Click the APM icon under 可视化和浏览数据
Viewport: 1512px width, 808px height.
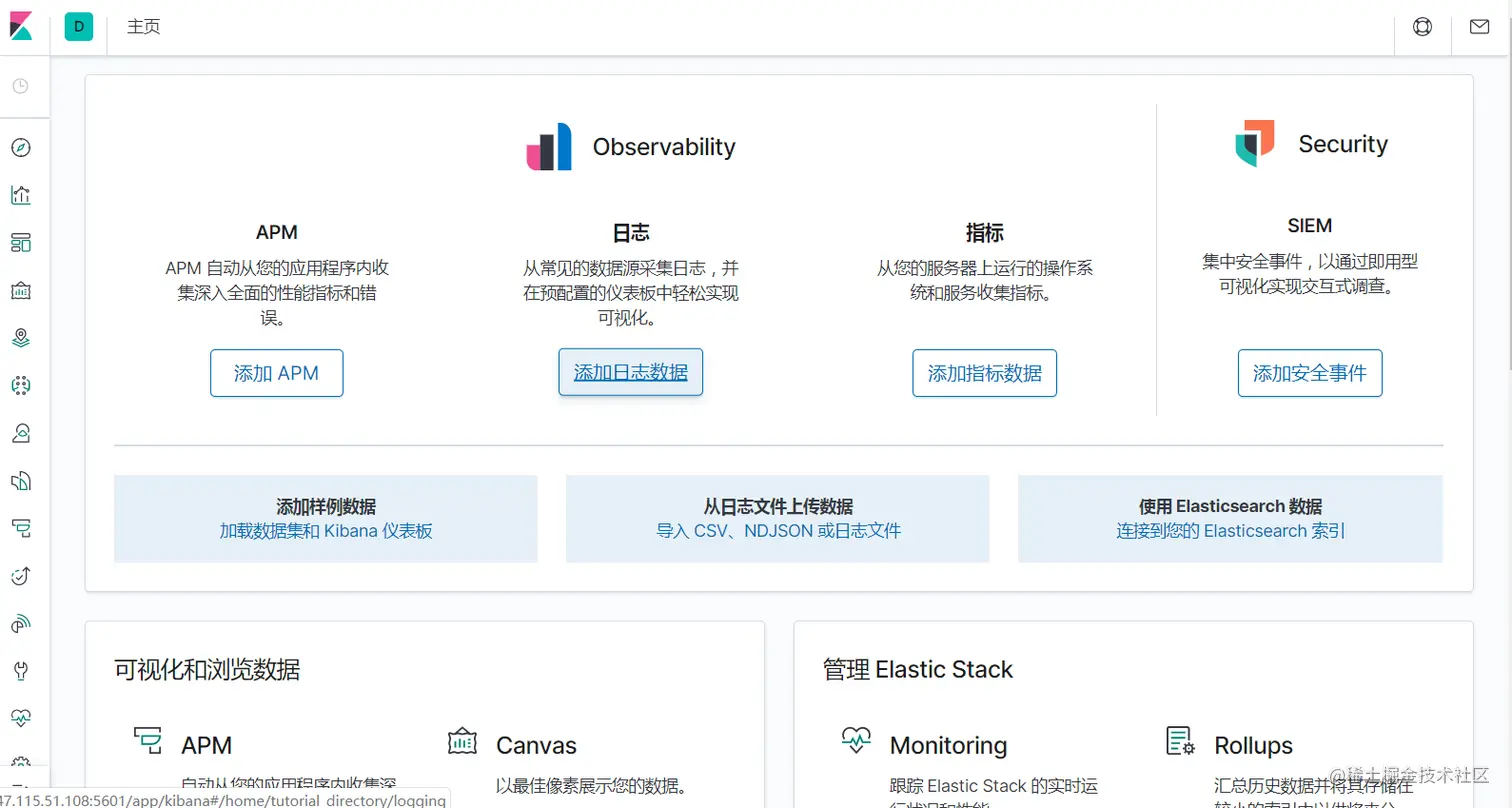coord(148,740)
